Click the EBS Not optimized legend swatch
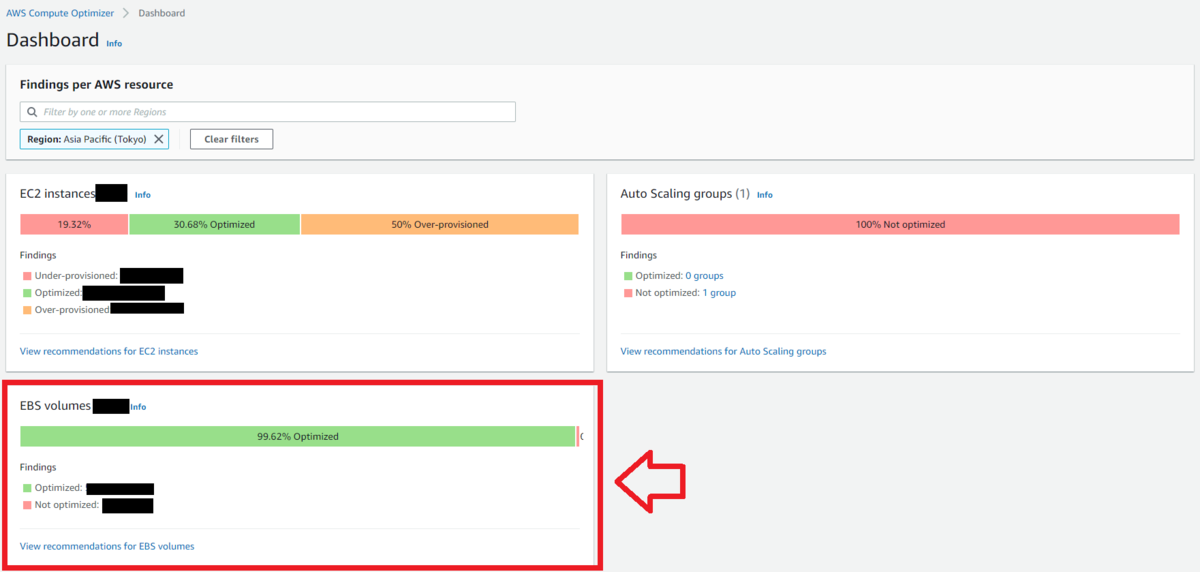1200x572 pixels. tap(27, 505)
